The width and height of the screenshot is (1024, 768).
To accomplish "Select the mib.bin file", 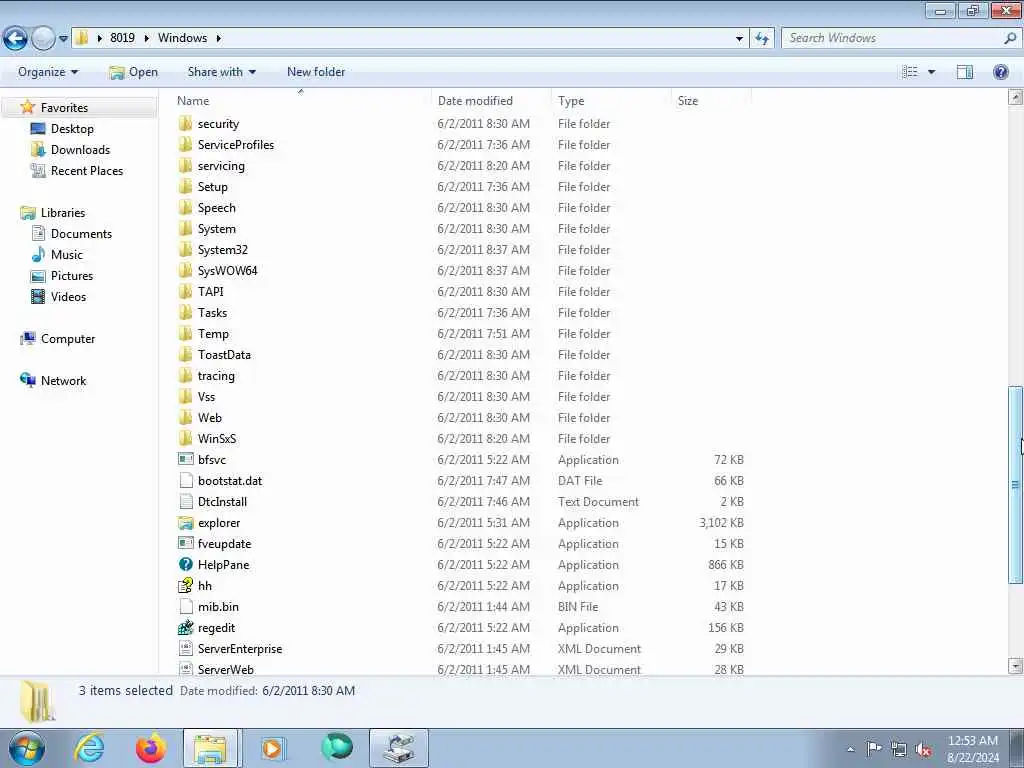I will [218, 607].
